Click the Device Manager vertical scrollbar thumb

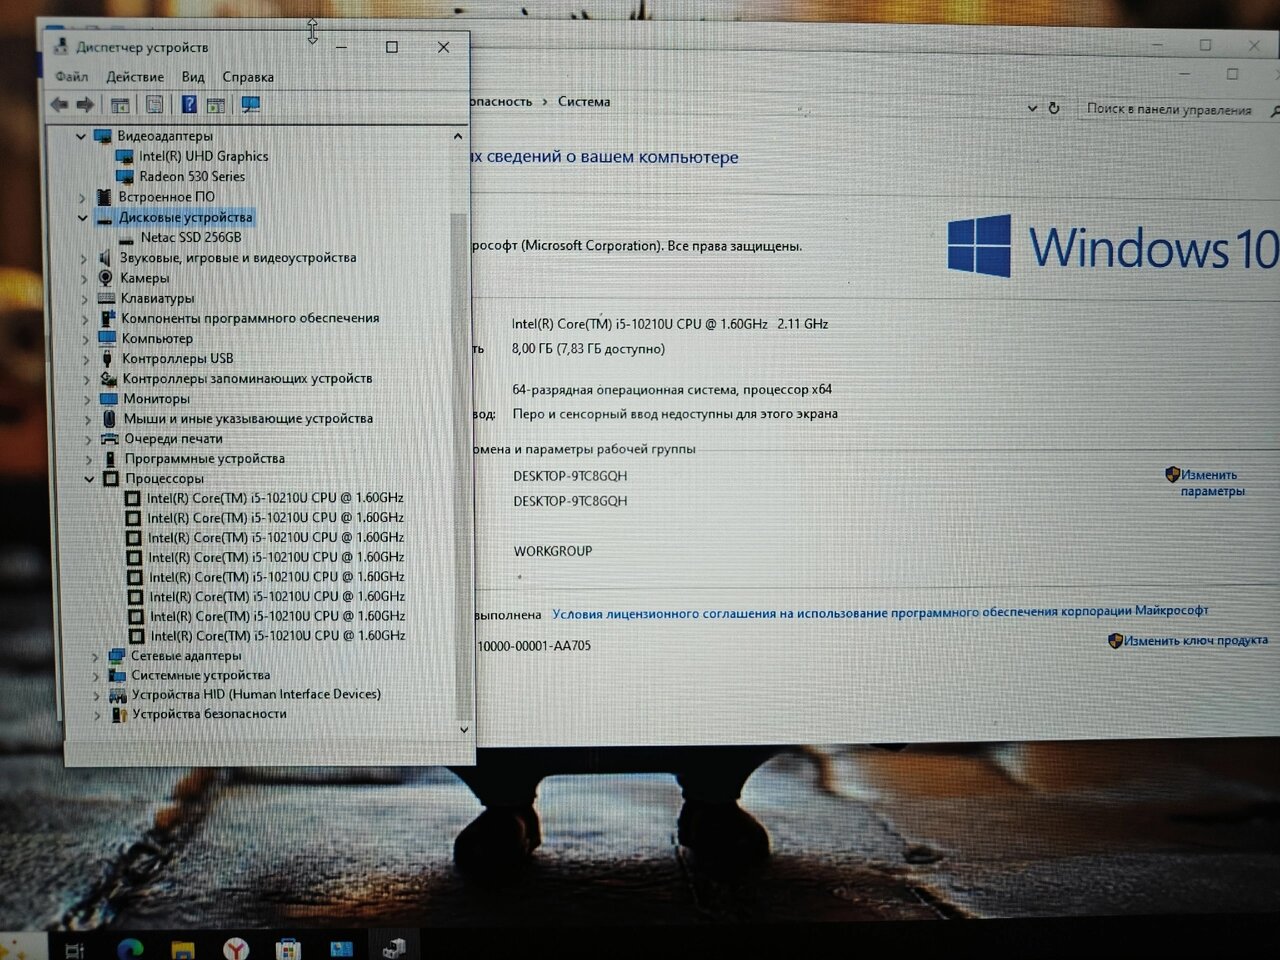(x=461, y=465)
